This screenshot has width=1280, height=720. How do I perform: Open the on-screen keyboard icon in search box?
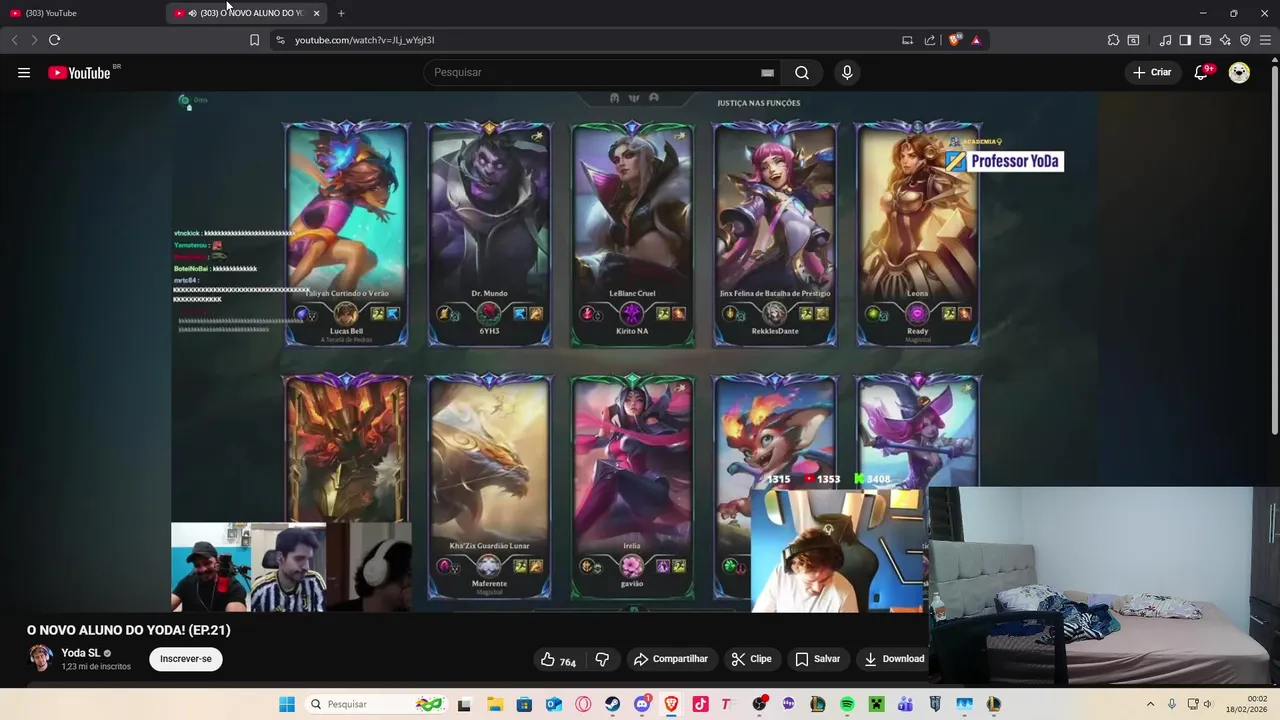pos(767,72)
